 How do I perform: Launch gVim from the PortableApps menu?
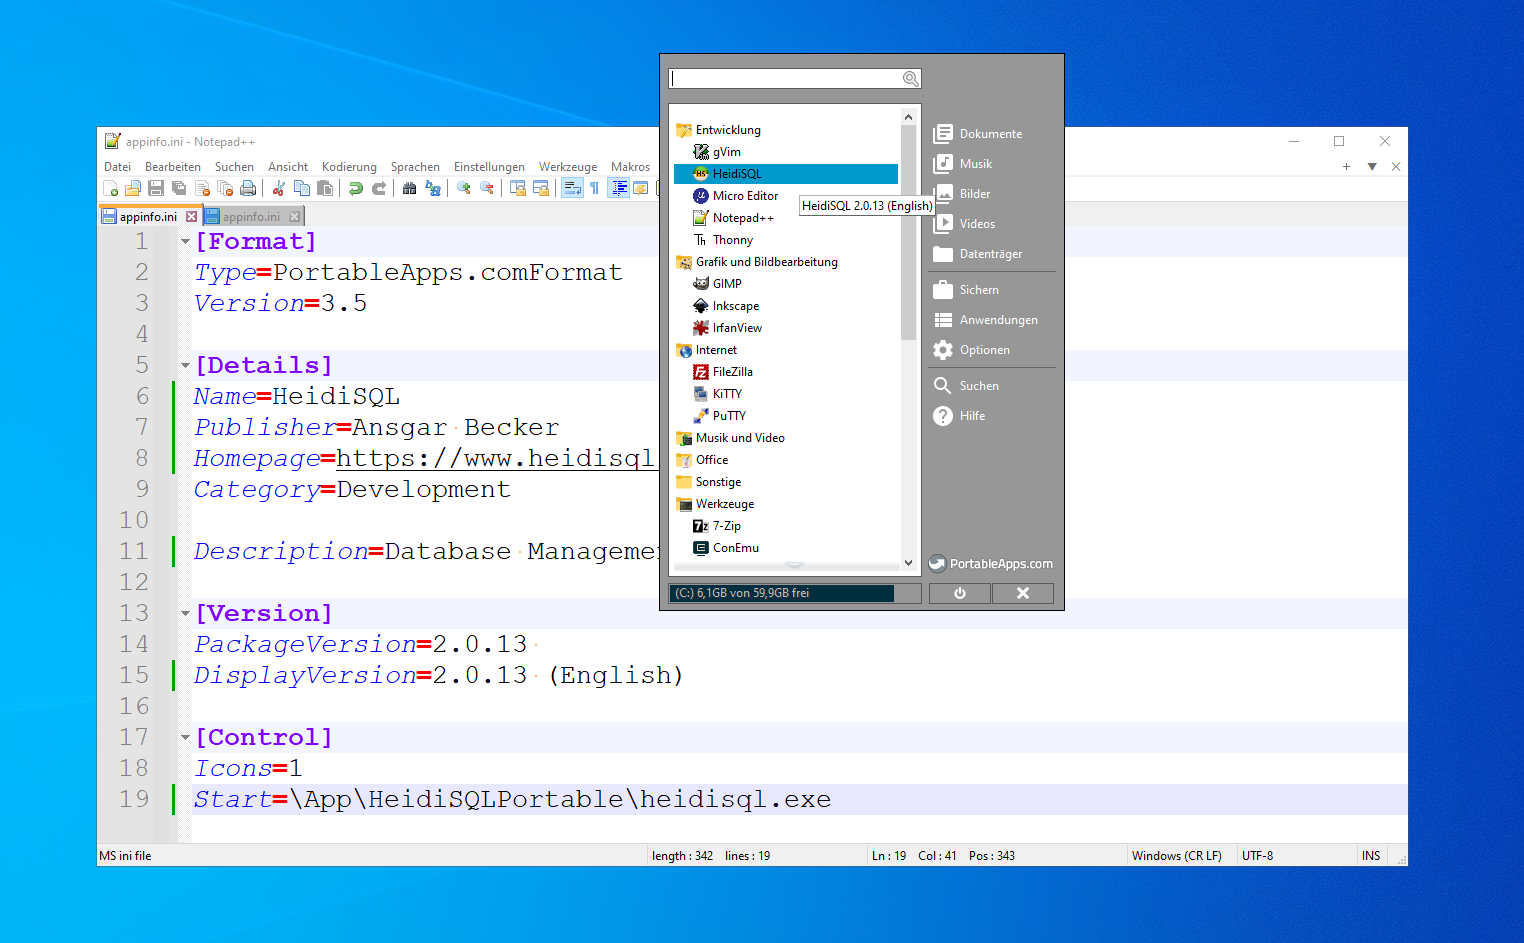click(726, 152)
